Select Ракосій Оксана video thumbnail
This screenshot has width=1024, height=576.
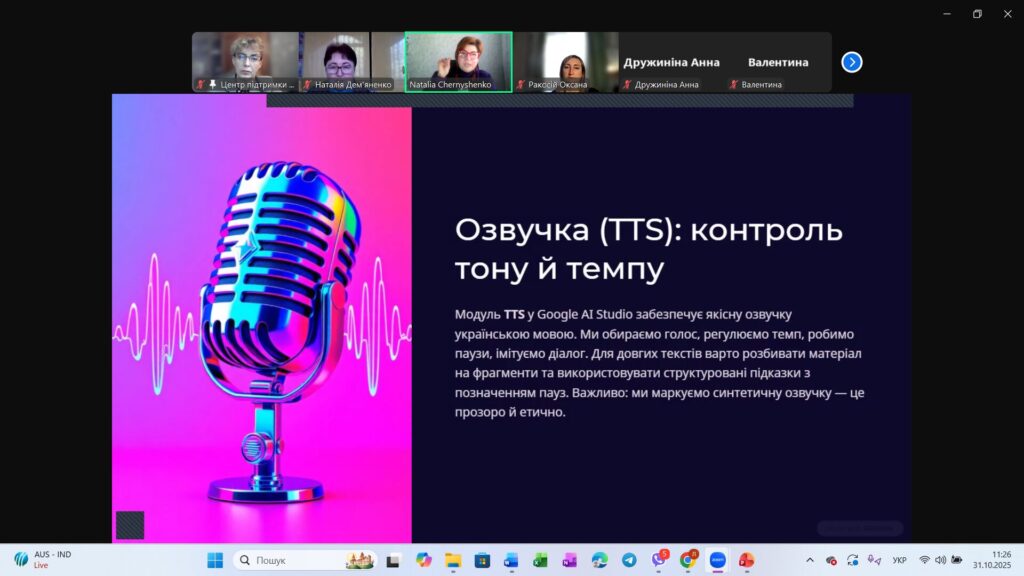tap(566, 62)
